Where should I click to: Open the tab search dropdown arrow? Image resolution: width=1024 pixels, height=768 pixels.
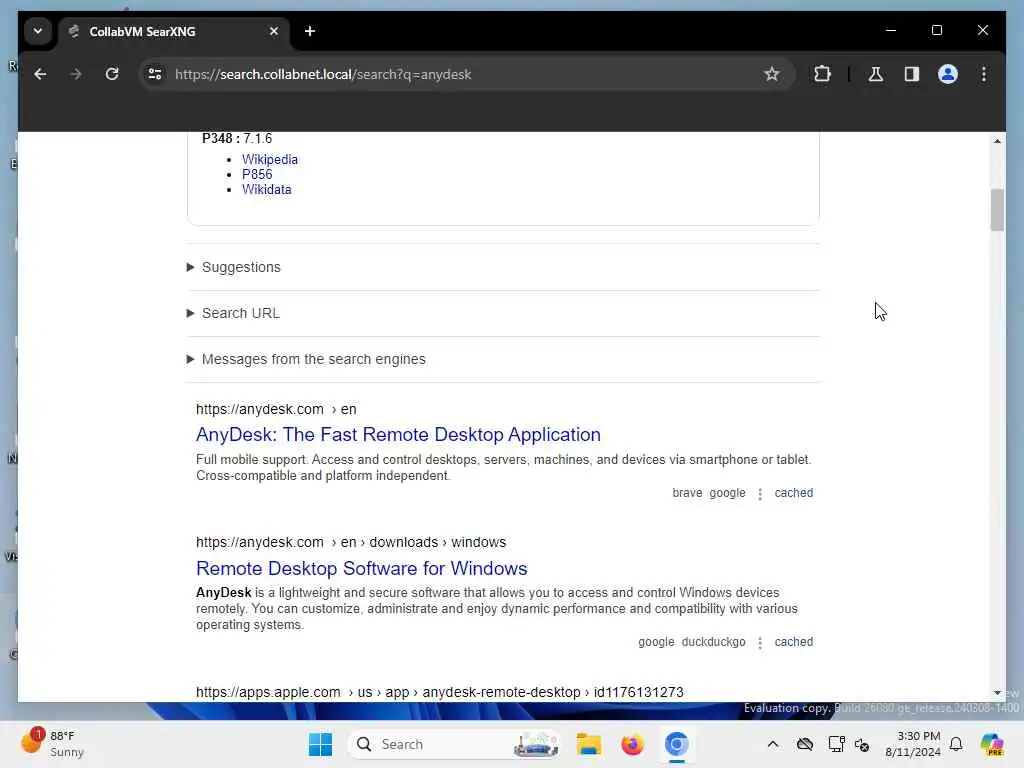(x=38, y=31)
